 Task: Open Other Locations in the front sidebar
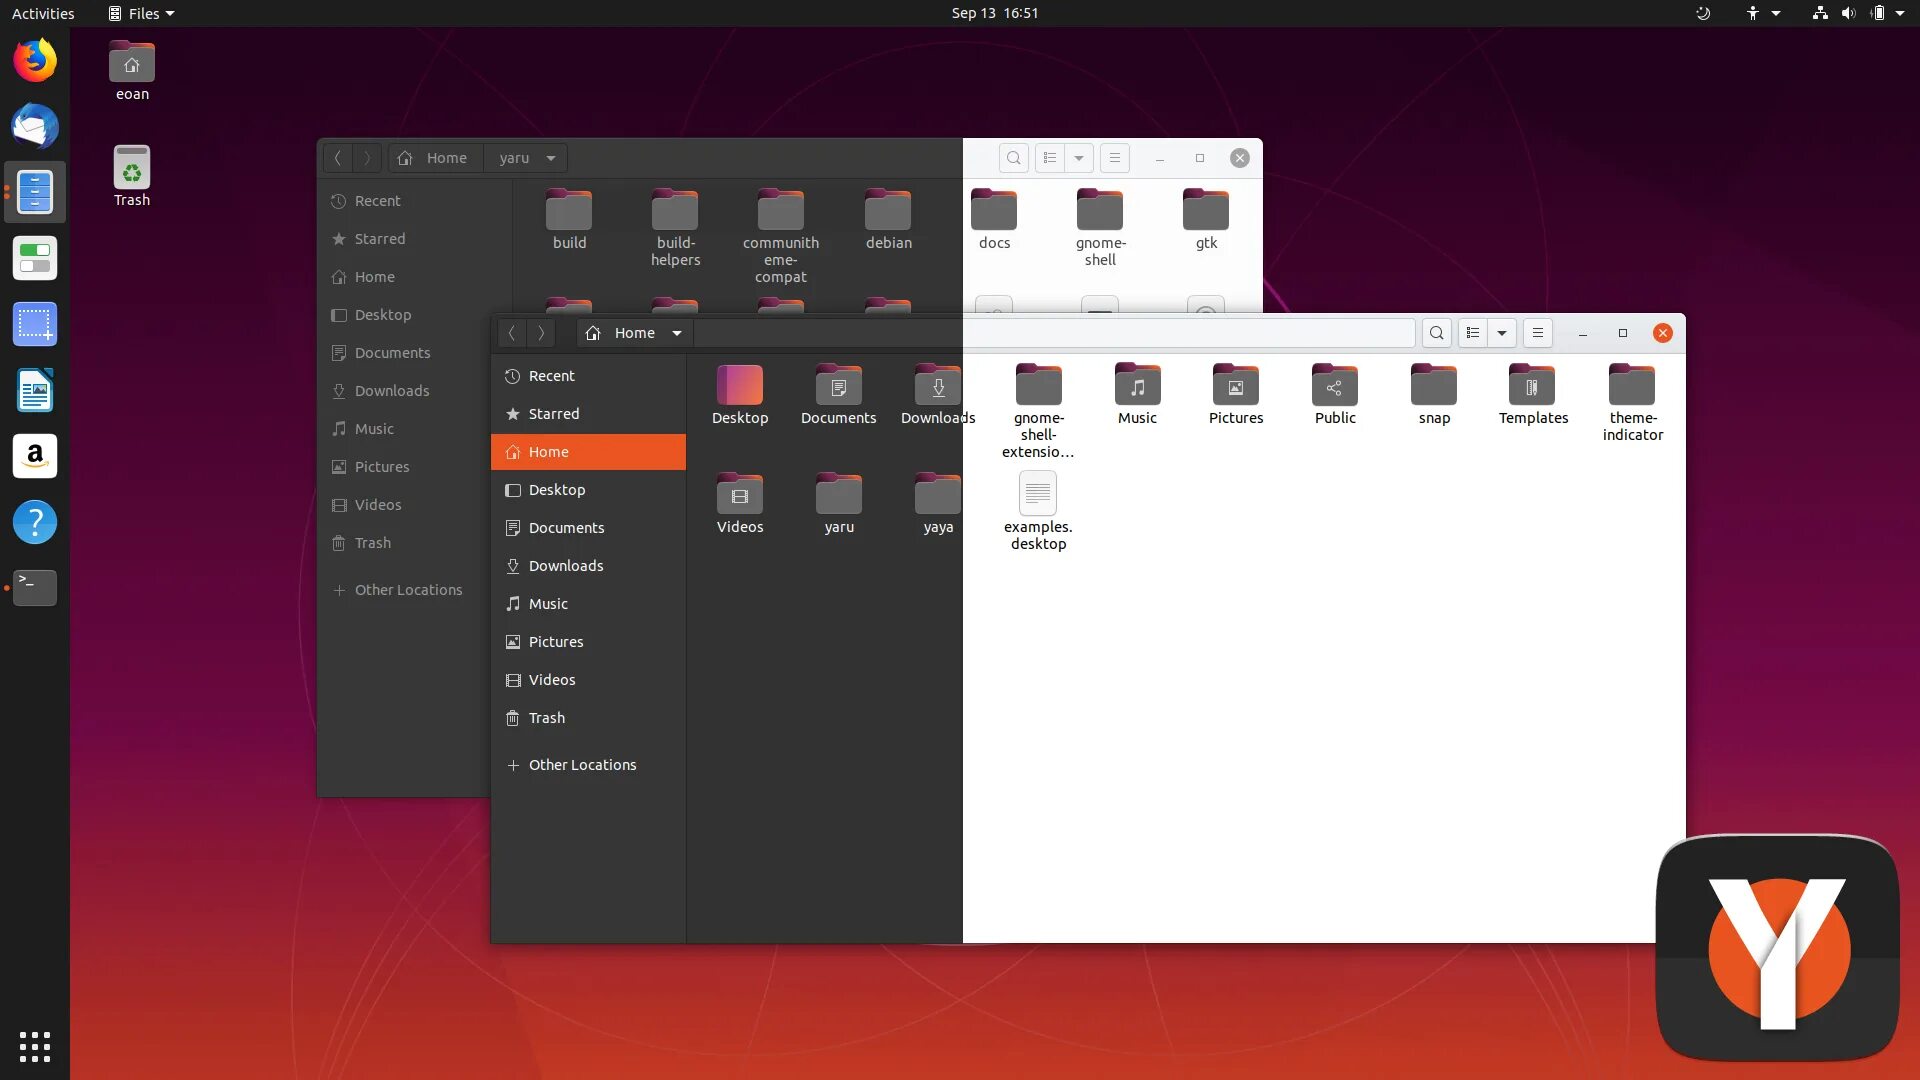(582, 765)
